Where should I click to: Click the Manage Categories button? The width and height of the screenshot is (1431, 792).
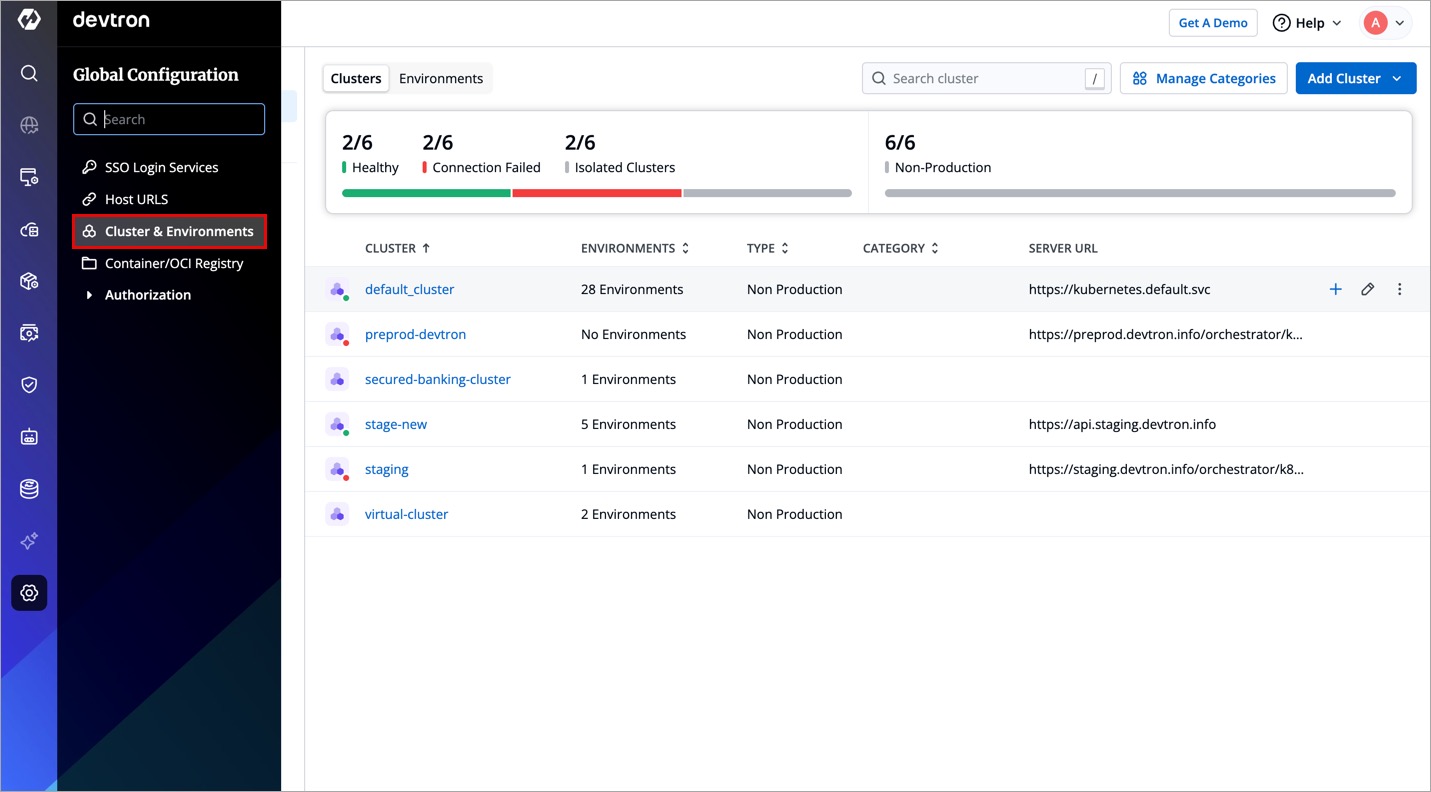click(1203, 78)
